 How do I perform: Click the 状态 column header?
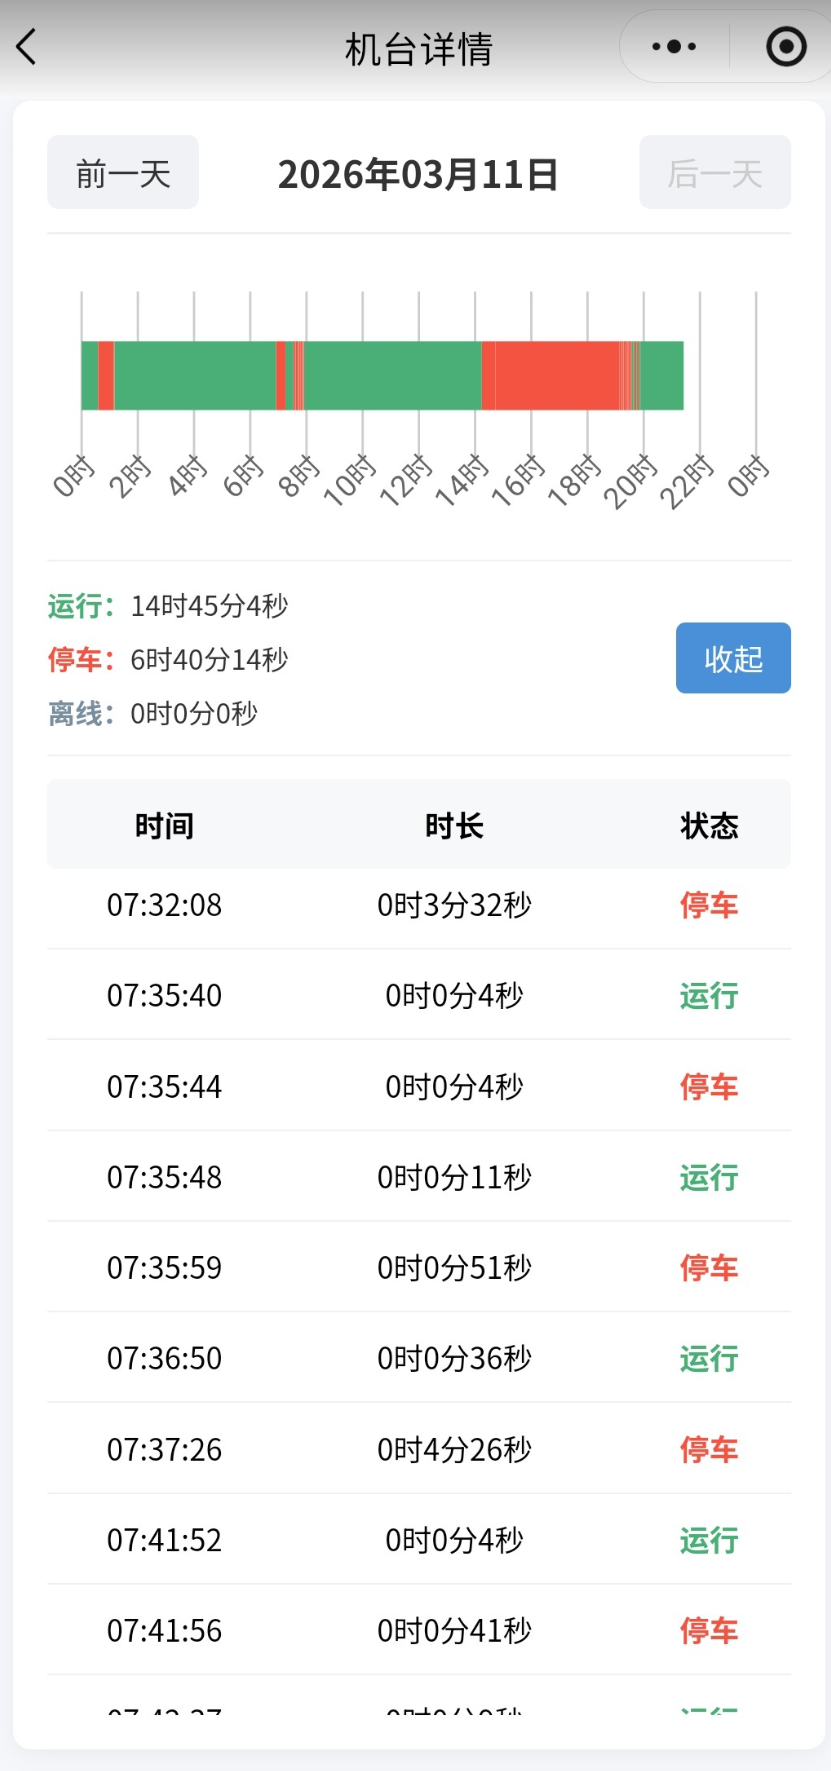[x=709, y=826]
